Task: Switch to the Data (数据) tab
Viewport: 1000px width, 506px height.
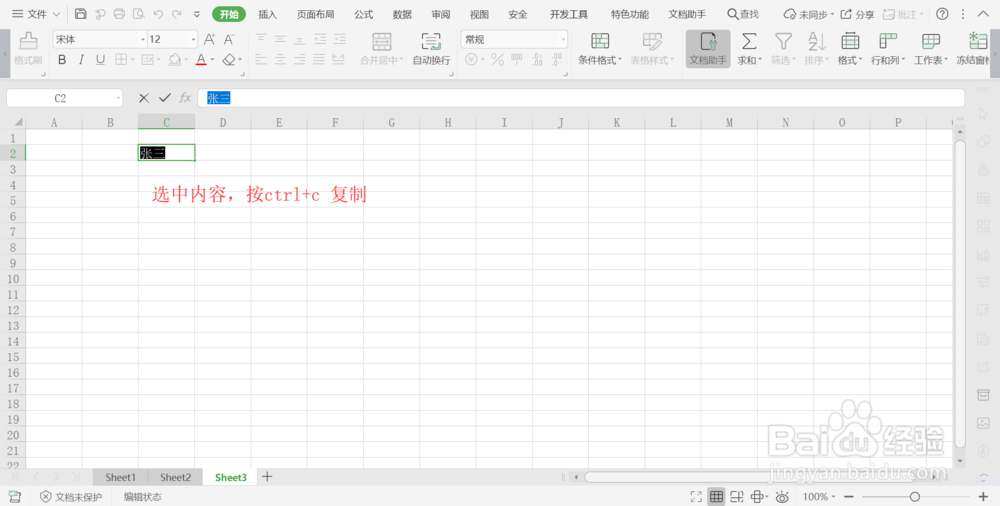Action: [x=402, y=14]
